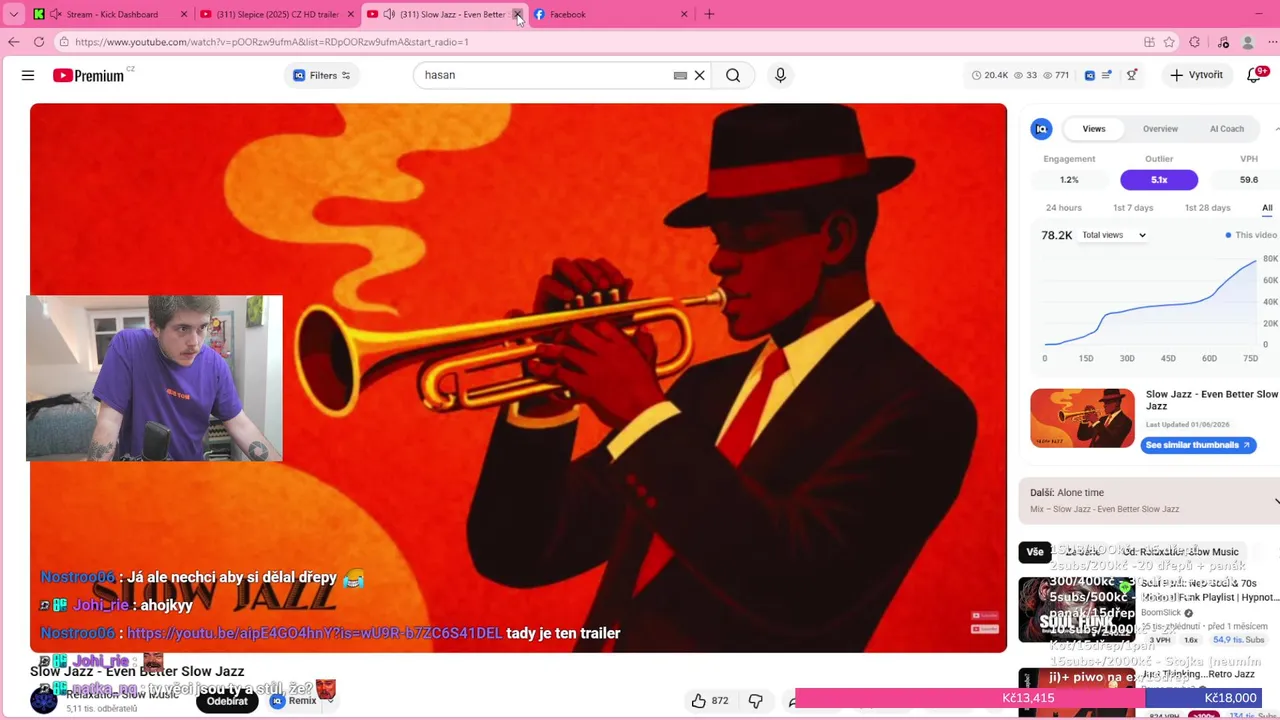Switch to the Facebook tab
This screenshot has width=1280, height=720.
point(610,14)
